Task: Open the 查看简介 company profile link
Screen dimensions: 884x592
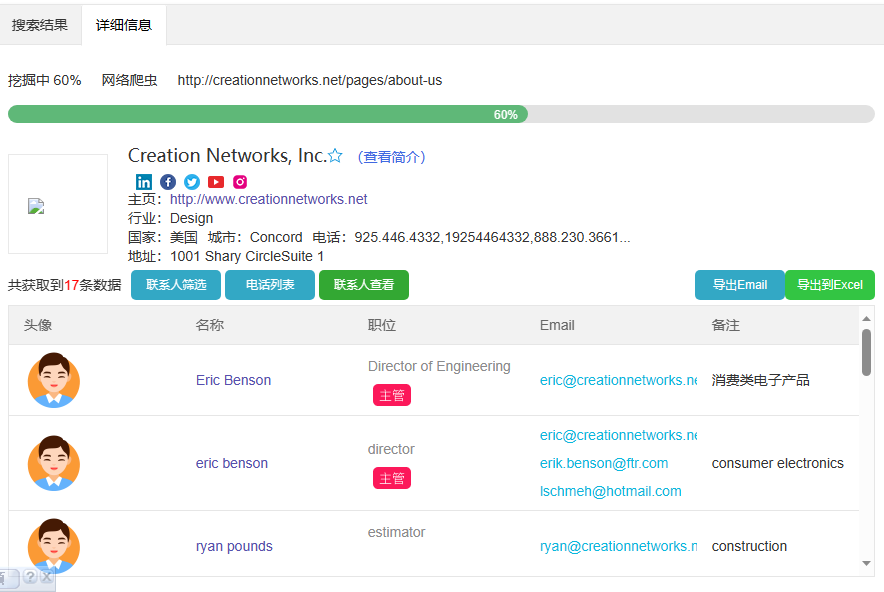Action: point(391,157)
